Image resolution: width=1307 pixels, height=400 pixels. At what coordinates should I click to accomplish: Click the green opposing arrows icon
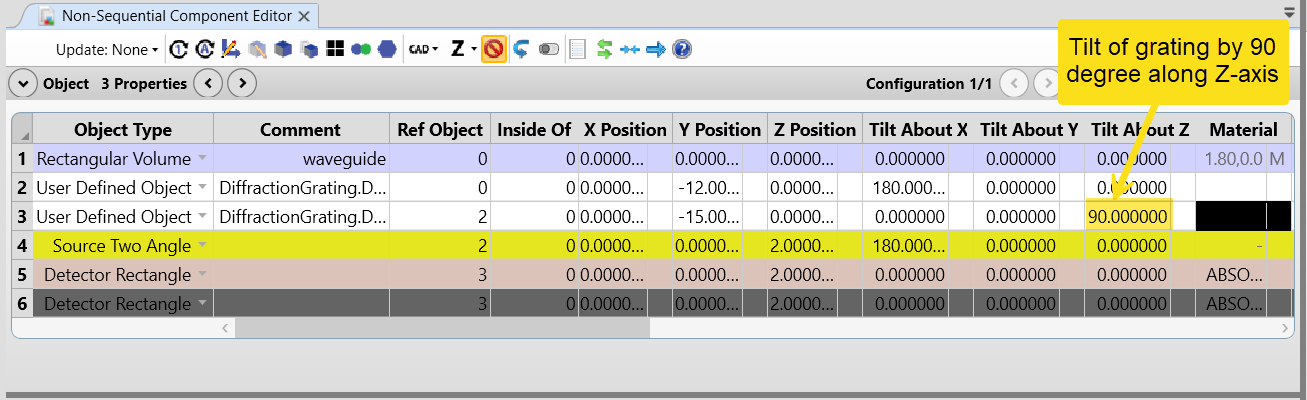click(x=604, y=49)
